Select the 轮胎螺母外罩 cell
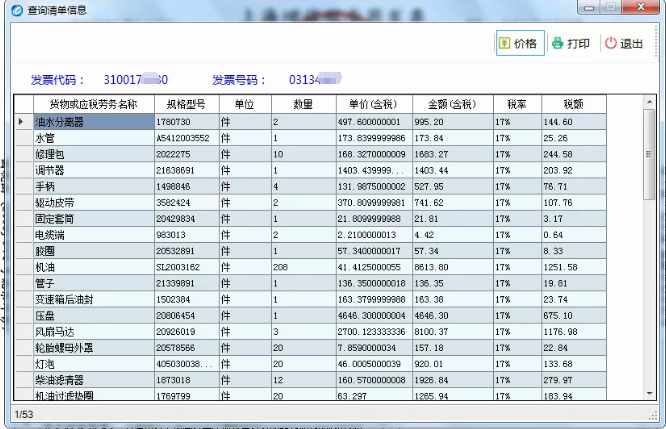 (93, 348)
